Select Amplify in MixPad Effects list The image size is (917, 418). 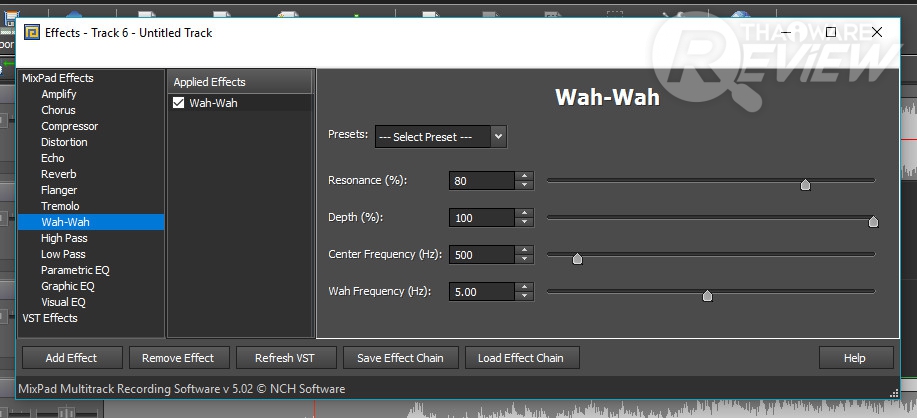[x=58, y=94]
